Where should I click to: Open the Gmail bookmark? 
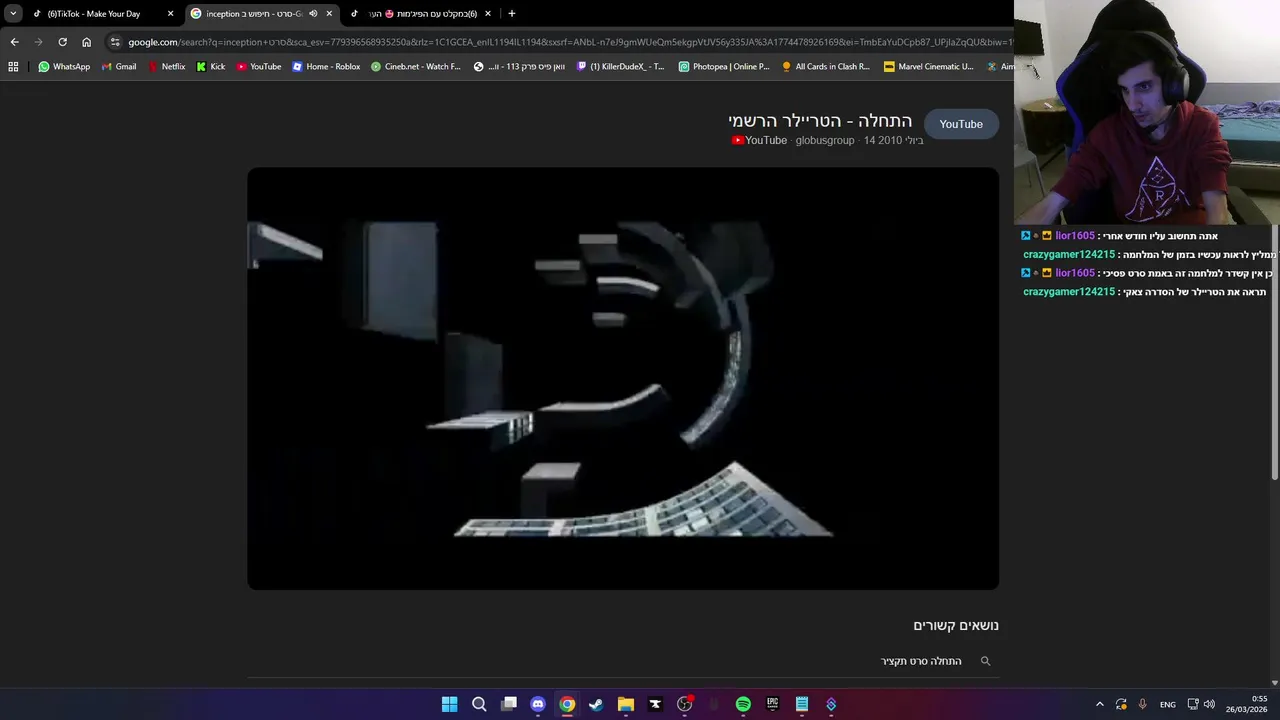tap(119, 67)
